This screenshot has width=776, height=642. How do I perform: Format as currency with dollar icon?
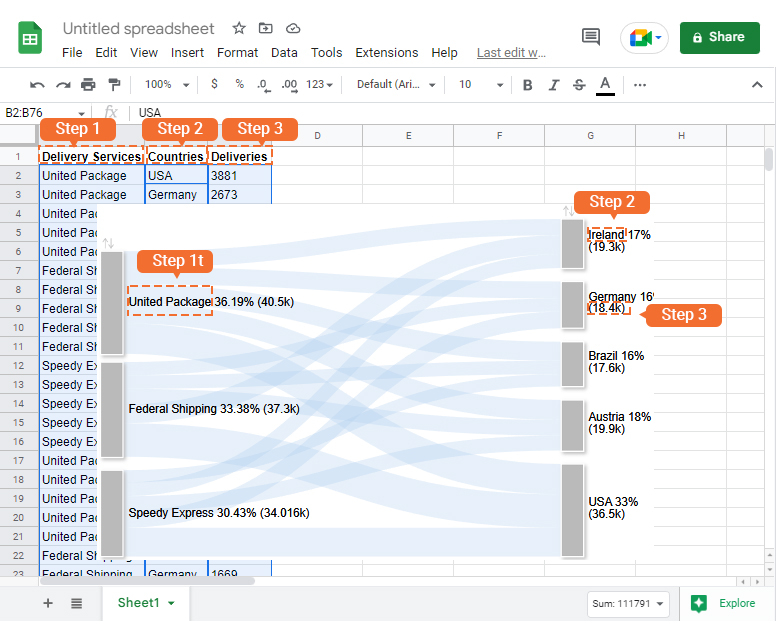coord(214,84)
